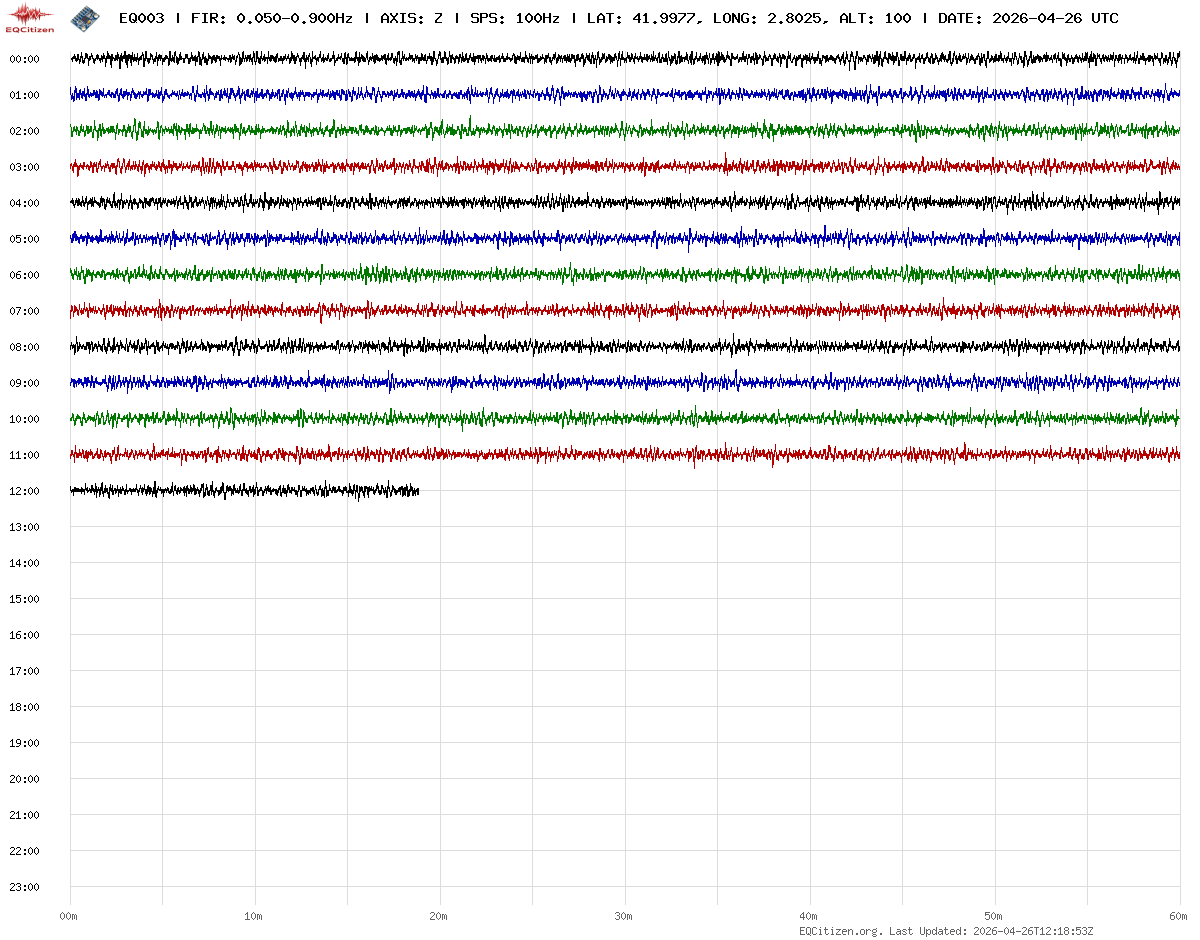Select the 06:00 hour row label
This screenshot has height=940, width=1200.
[24, 275]
